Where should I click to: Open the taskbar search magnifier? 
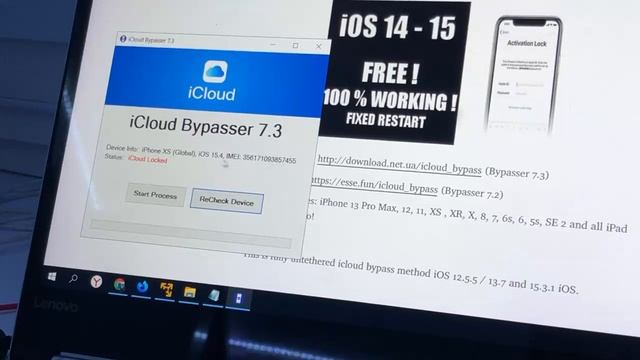pos(73,279)
